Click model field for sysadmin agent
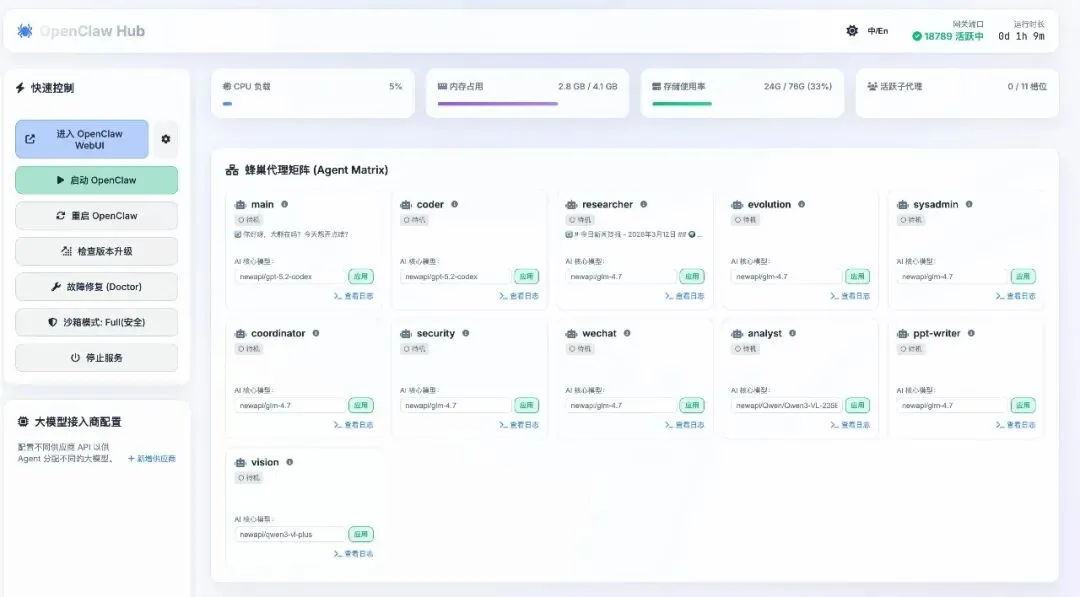The height and width of the screenshot is (597, 1080). point(952,277)
